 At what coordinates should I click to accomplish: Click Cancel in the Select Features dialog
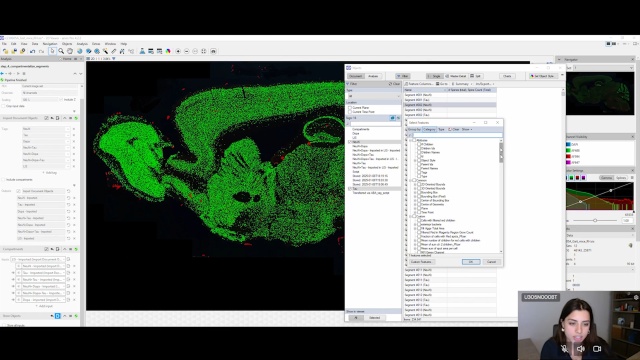pyautogui.click(x=491, y=262)
